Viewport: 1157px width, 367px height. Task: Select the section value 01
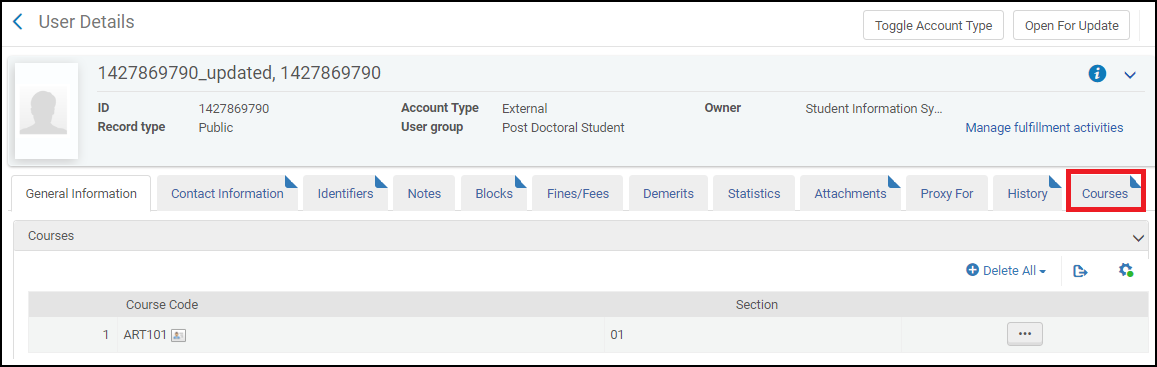[x=617, y=335]
